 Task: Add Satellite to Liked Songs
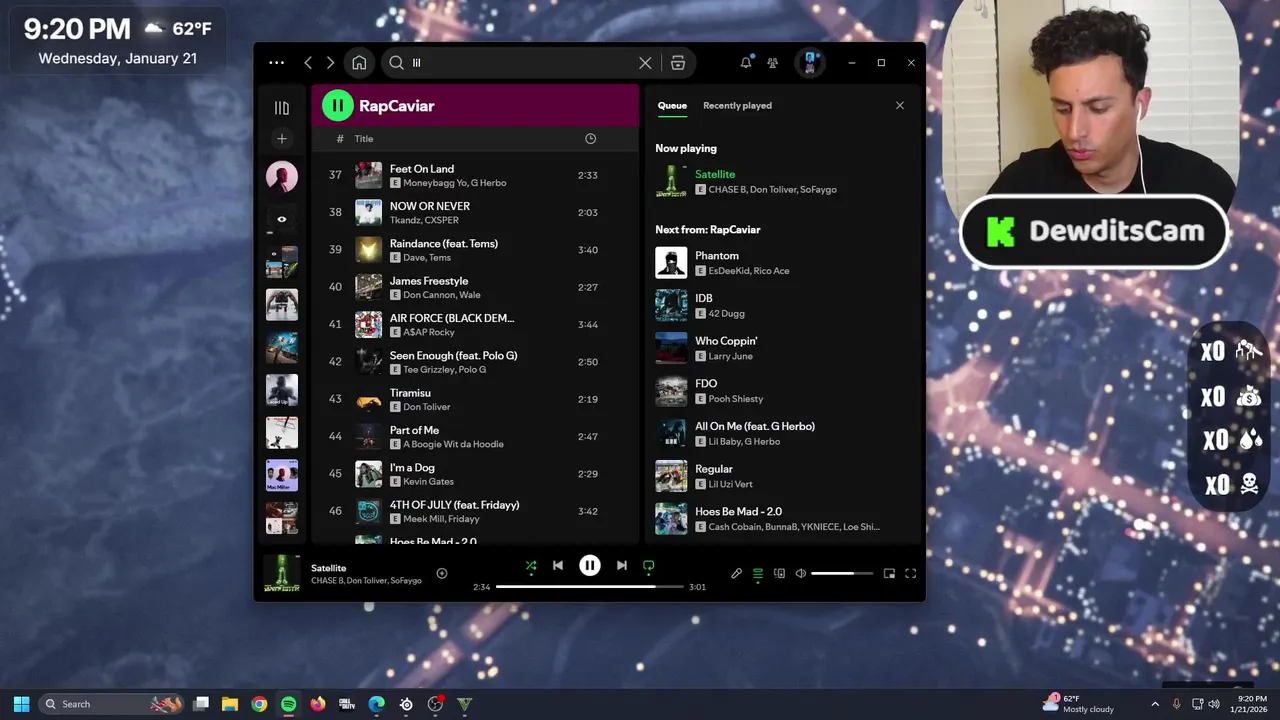coord(442,574)
